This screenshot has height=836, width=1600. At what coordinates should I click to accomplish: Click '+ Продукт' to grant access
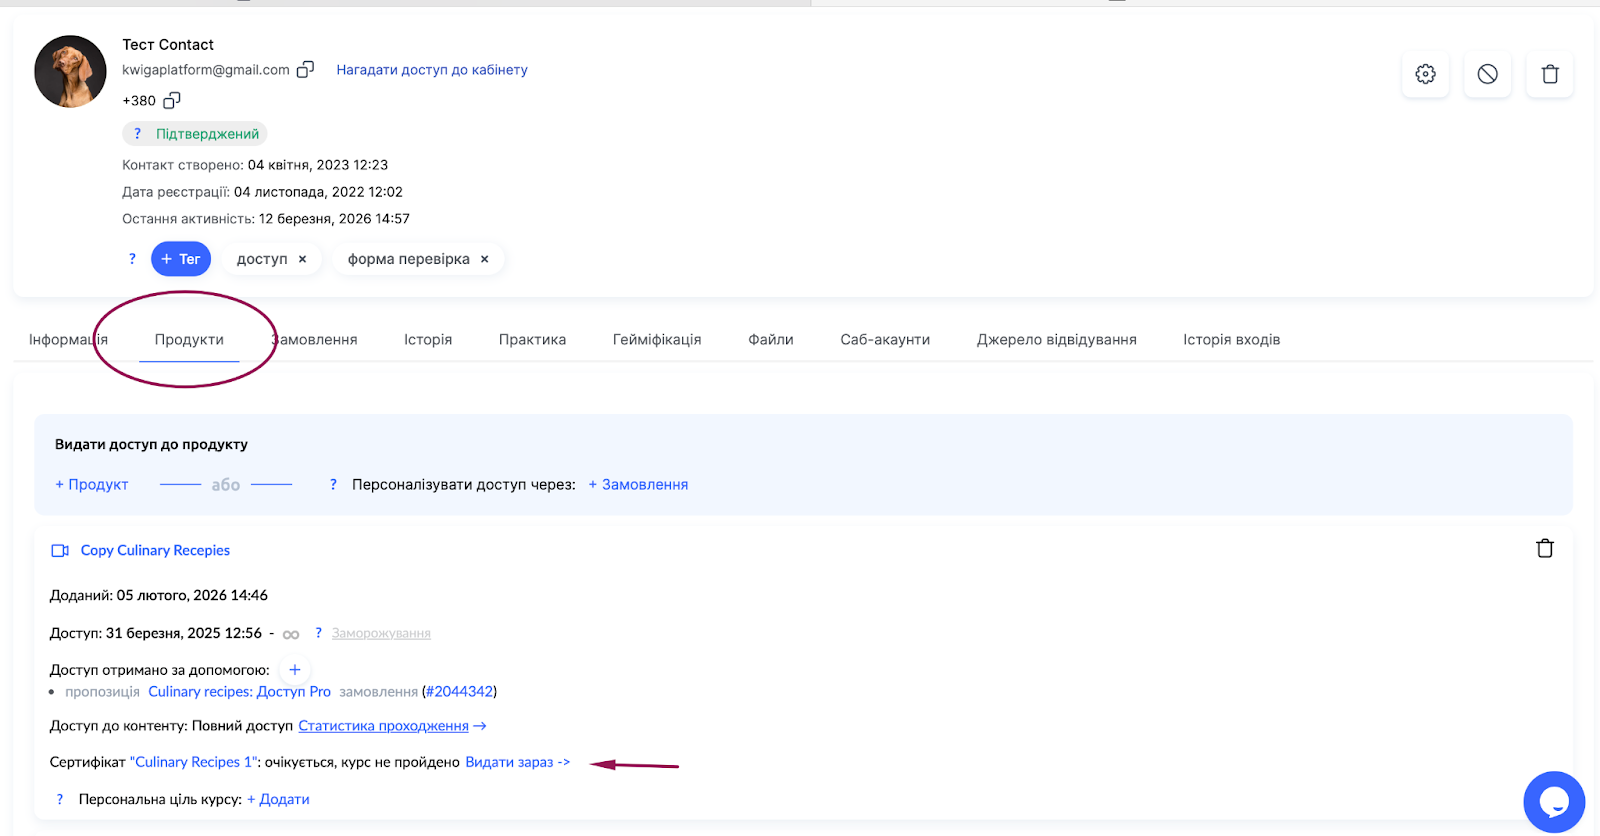[x=92, y=485]
